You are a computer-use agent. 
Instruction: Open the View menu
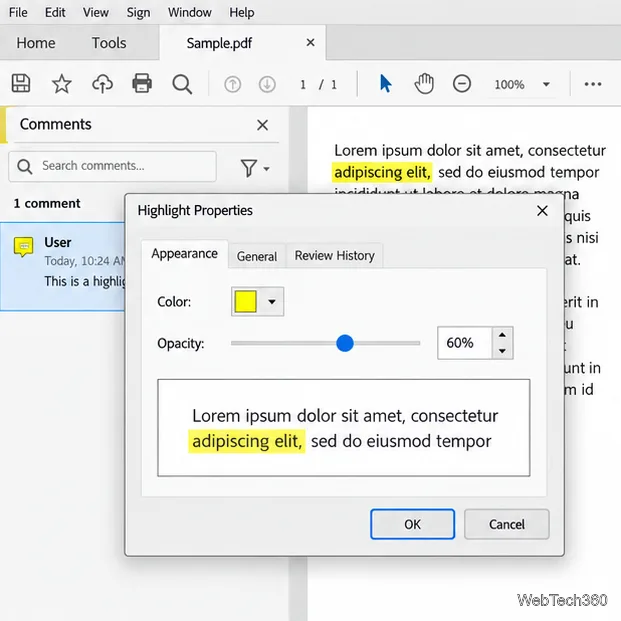pos(95,12)
